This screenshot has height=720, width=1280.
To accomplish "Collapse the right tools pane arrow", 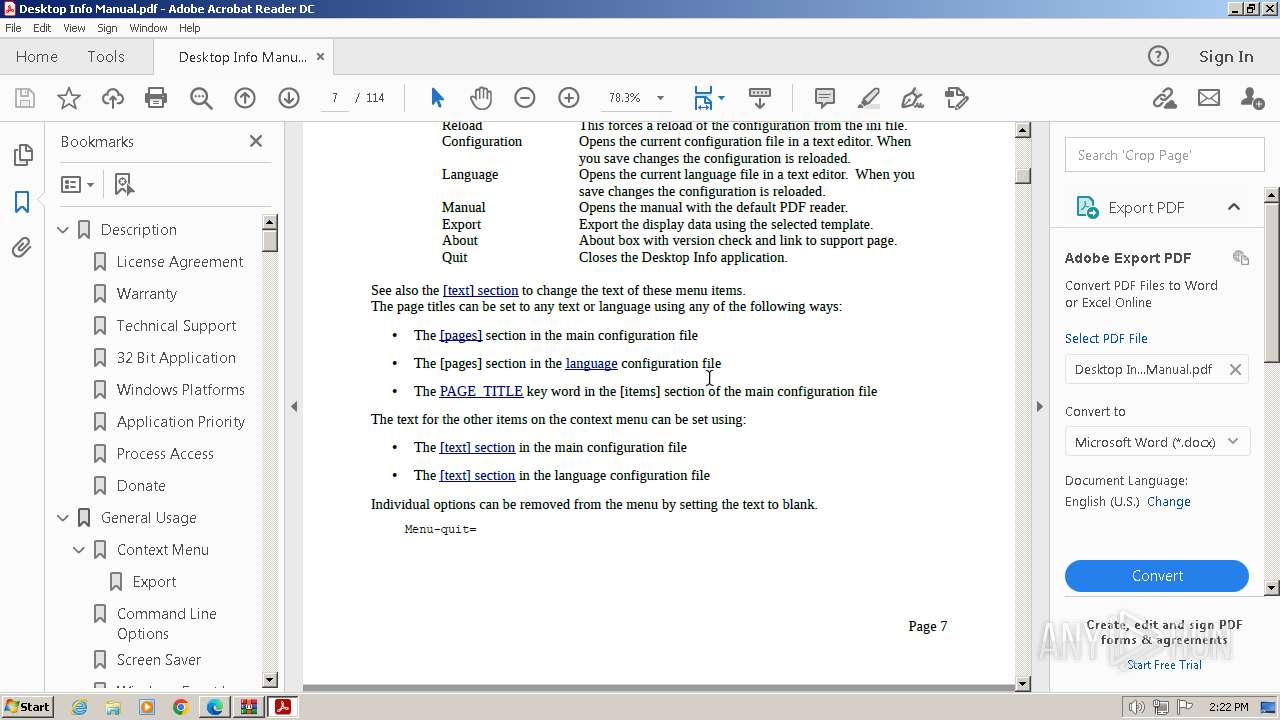I will (1039, 406).
